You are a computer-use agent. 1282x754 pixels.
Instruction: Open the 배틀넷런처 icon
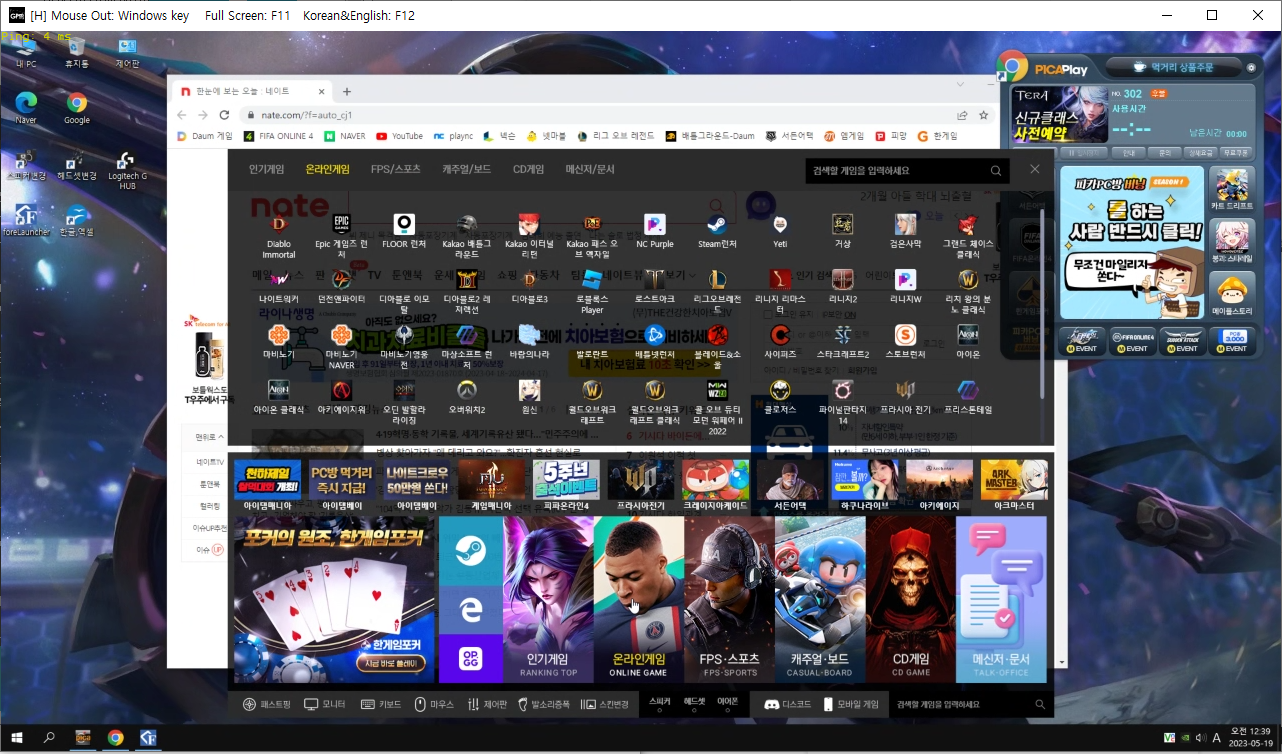click(655, 335)
